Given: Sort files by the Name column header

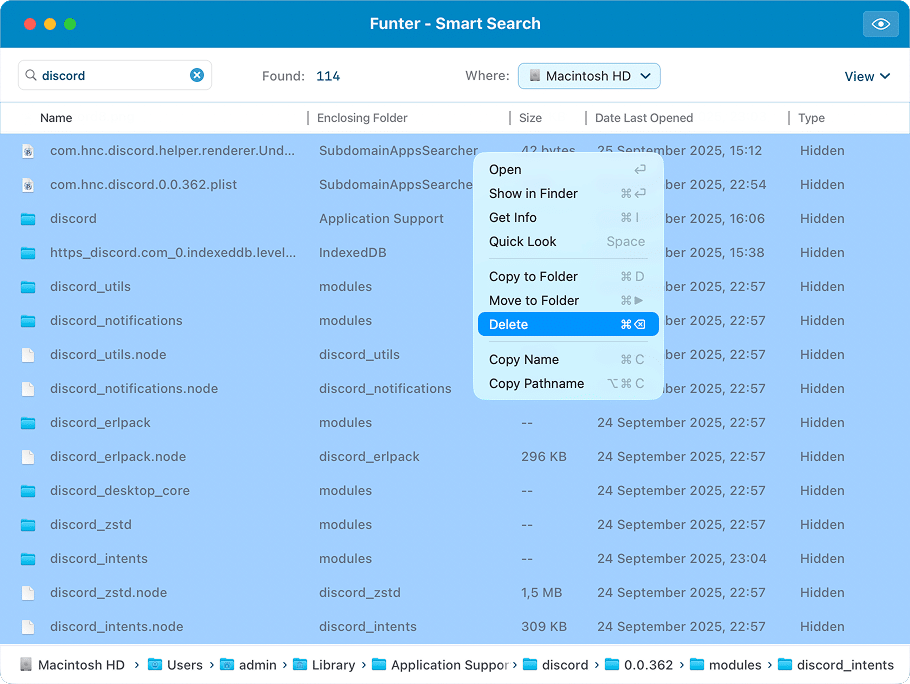Looking at the screenshot, I should coord(56,118).
